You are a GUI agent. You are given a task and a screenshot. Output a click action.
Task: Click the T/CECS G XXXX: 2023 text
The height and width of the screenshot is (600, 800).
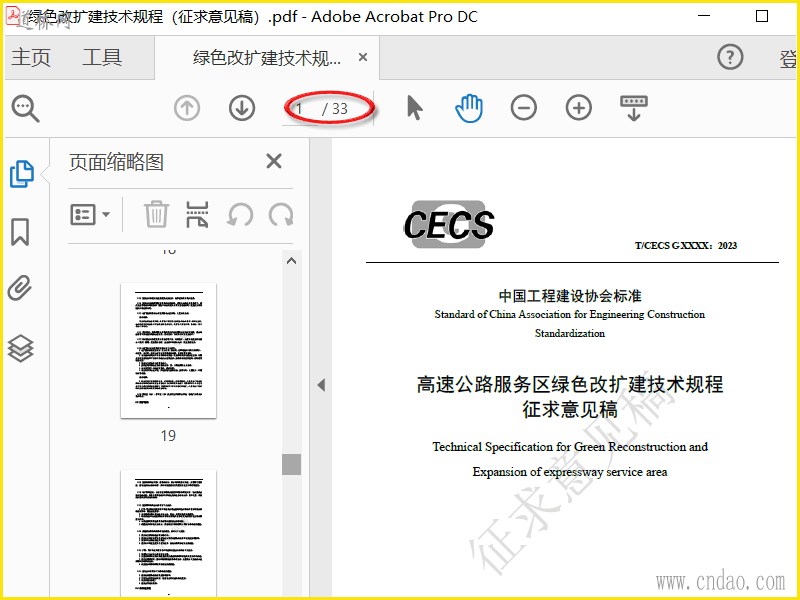pyautogui.click(x=686, y=245)
